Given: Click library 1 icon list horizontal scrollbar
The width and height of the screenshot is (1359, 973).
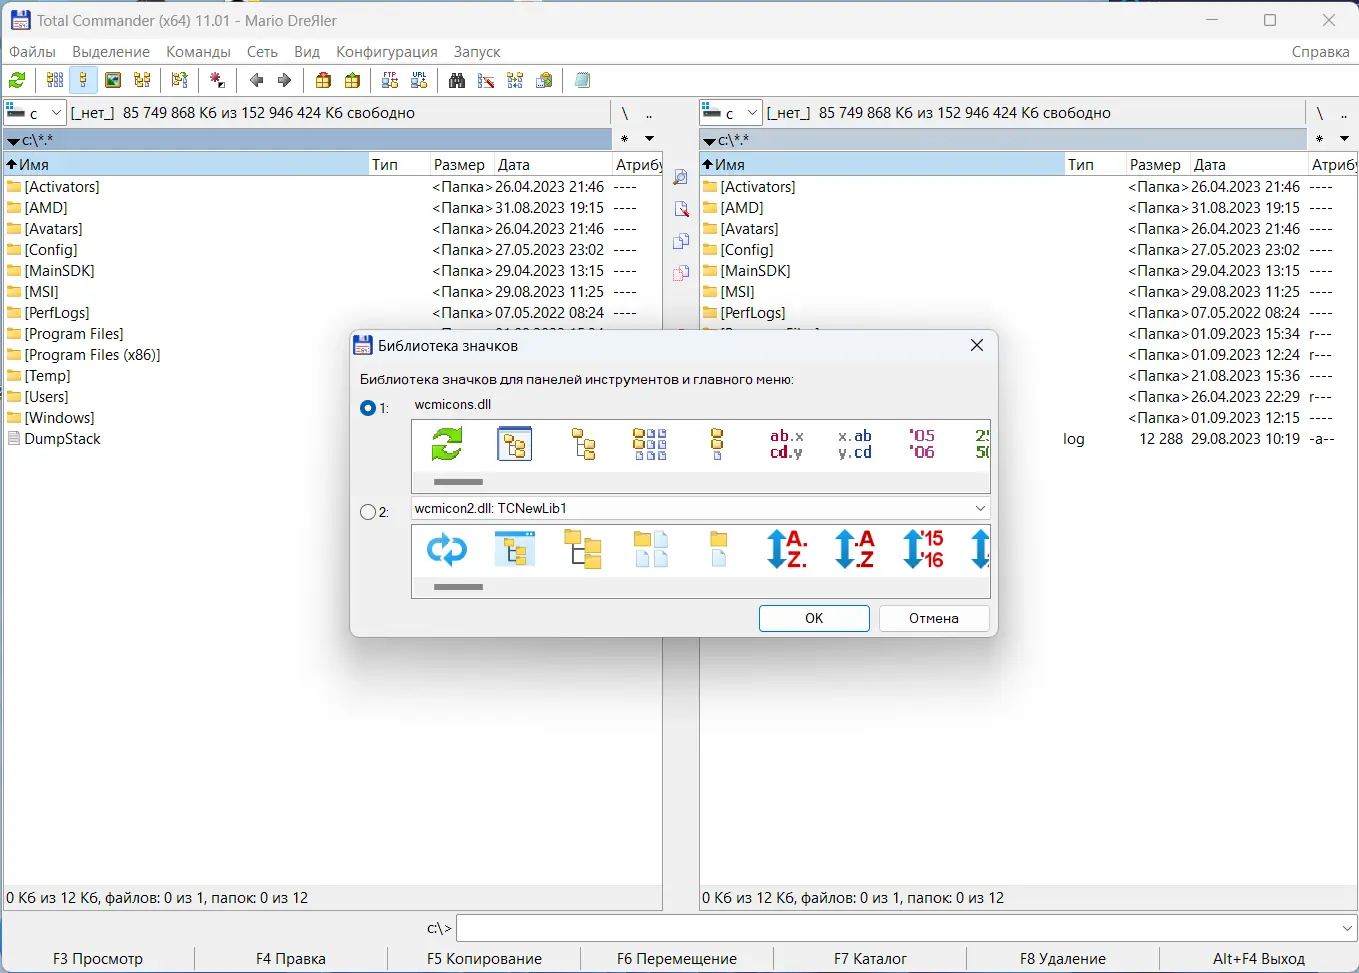Looking at the screenshot, I should (x=458, y=482).
